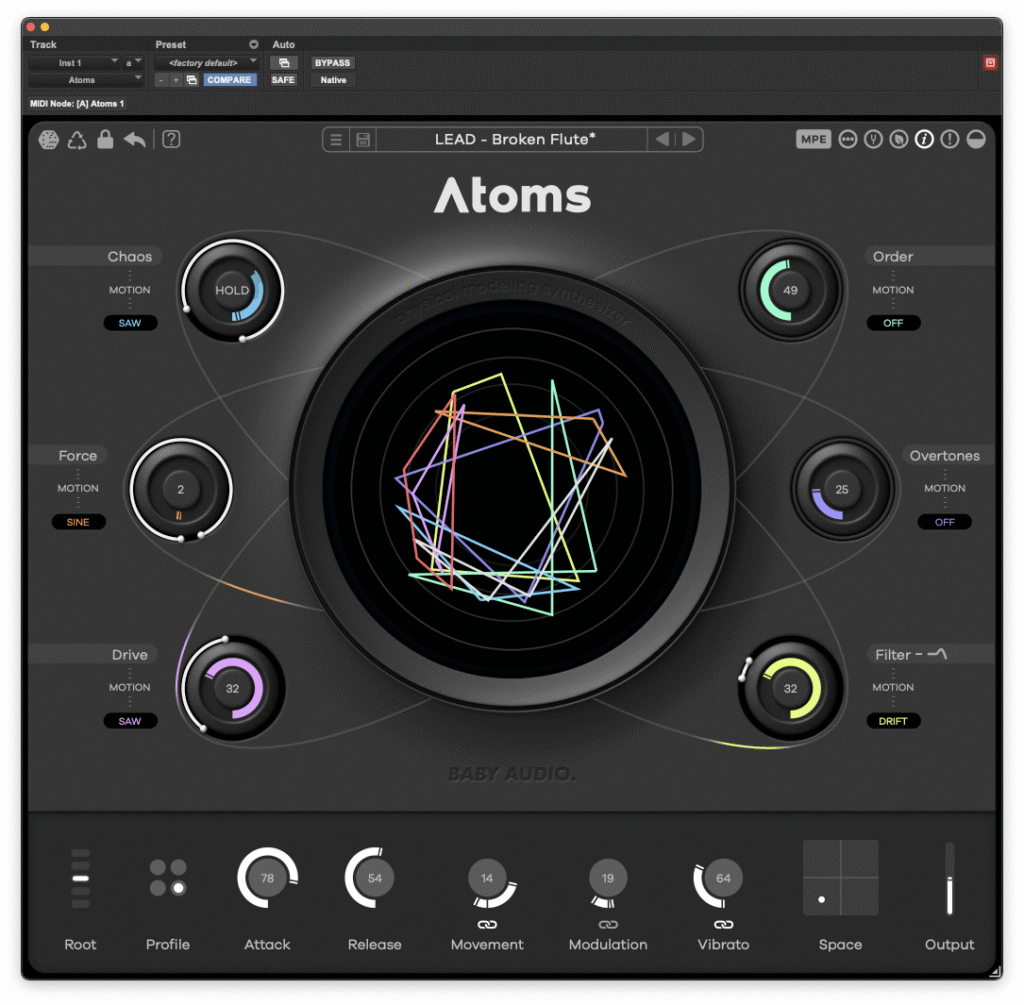Select the highlighted Profile dot
Image resolution: width=1024 pixels, height=1005 pixels.
pos(178,889)
